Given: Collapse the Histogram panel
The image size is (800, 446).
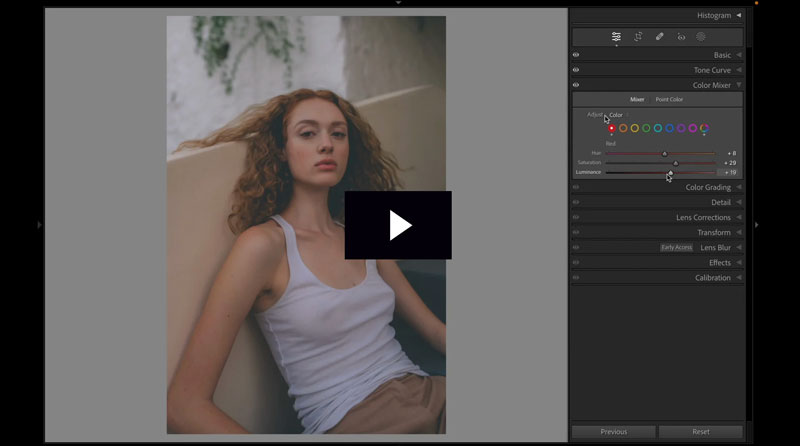Looking at the screenshot, I should coord(739,15).
